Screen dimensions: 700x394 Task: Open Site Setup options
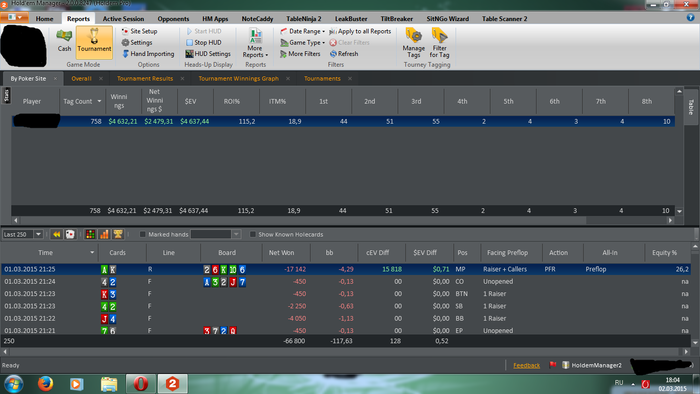(x=139, y=31)
